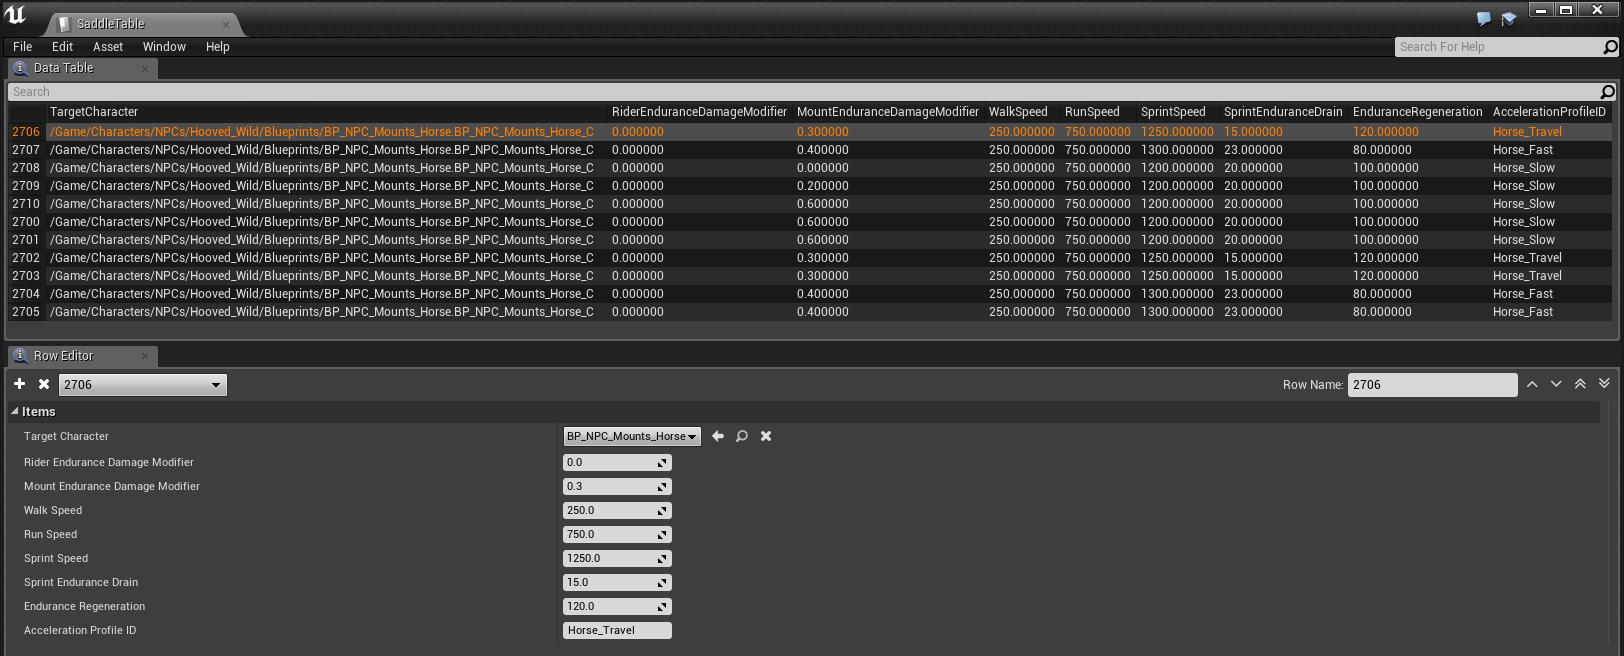Viewport: 1624px width, 656px height.
Task: Switch to the Row Editor tab
Action: click(64, 356)
